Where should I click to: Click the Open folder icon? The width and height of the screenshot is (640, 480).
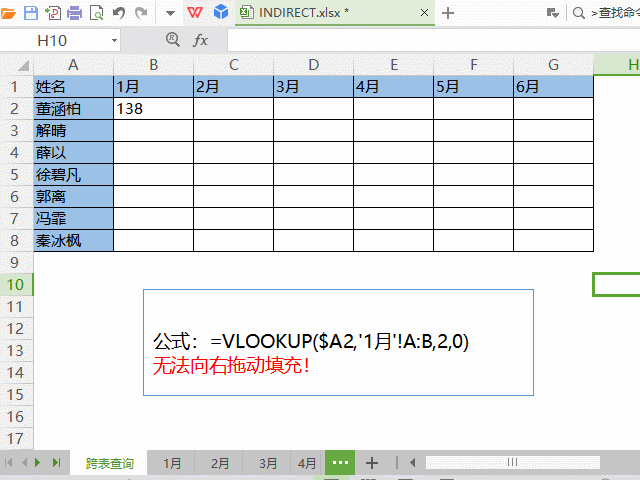point(7,13)
